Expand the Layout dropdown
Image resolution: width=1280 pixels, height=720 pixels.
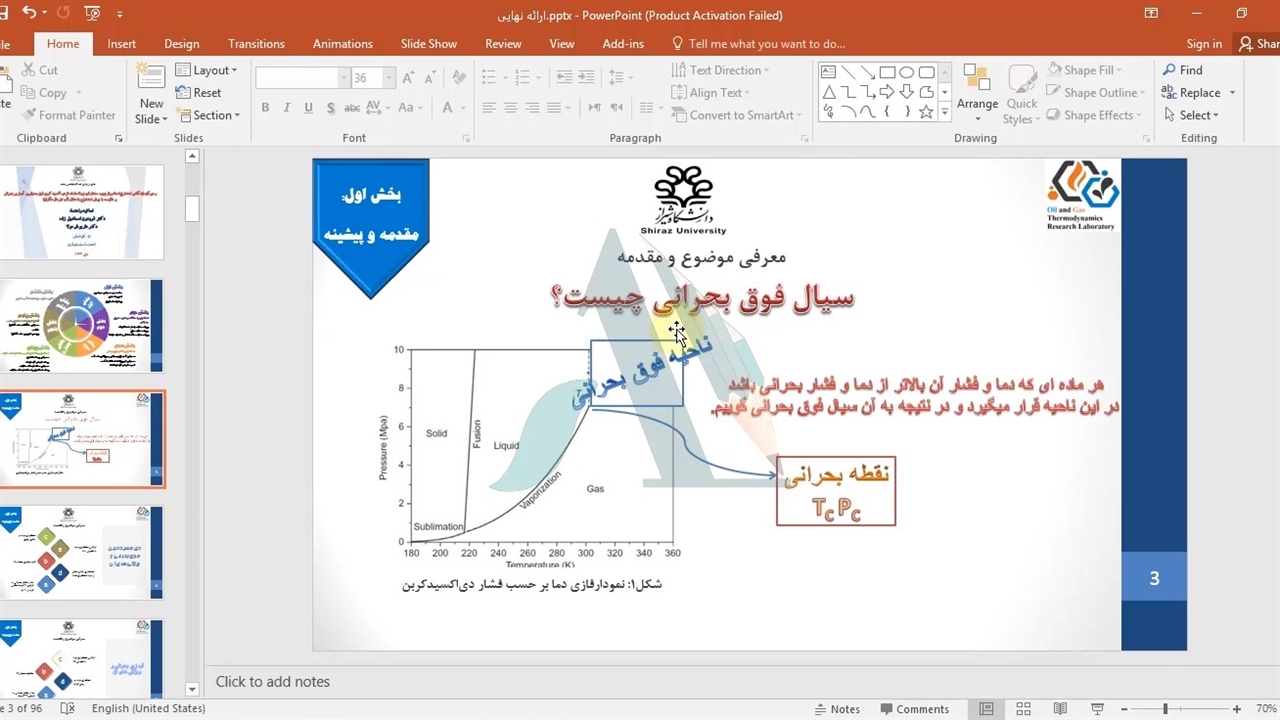(207, 70)
